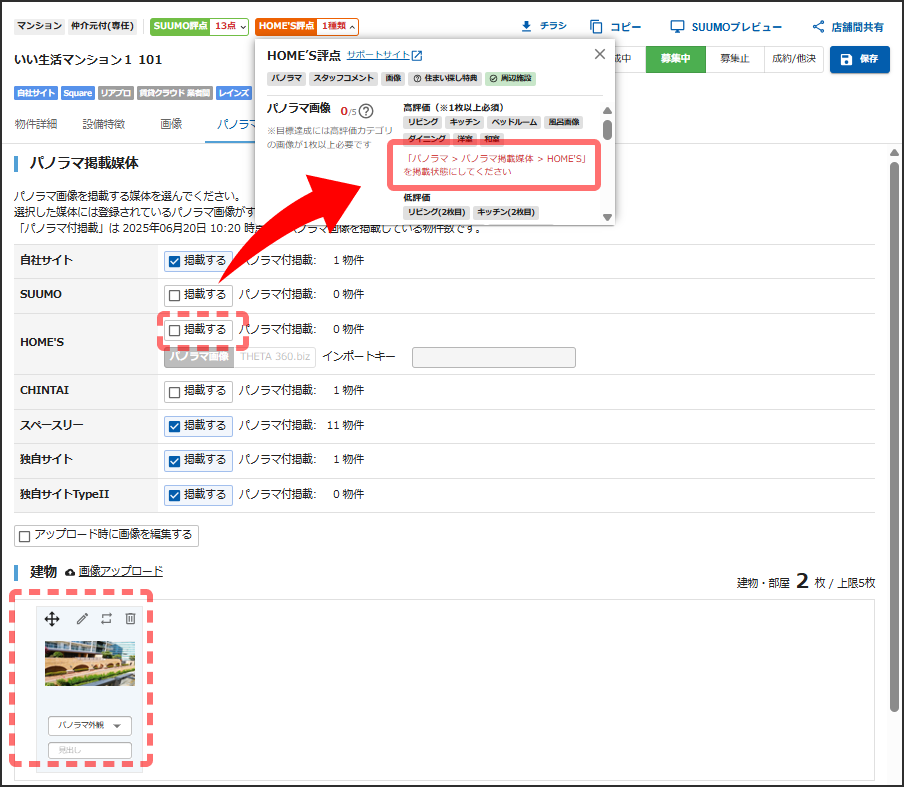Click the THETA 360.biz button
Screen dimensions: 904x787
click(275, 357)
